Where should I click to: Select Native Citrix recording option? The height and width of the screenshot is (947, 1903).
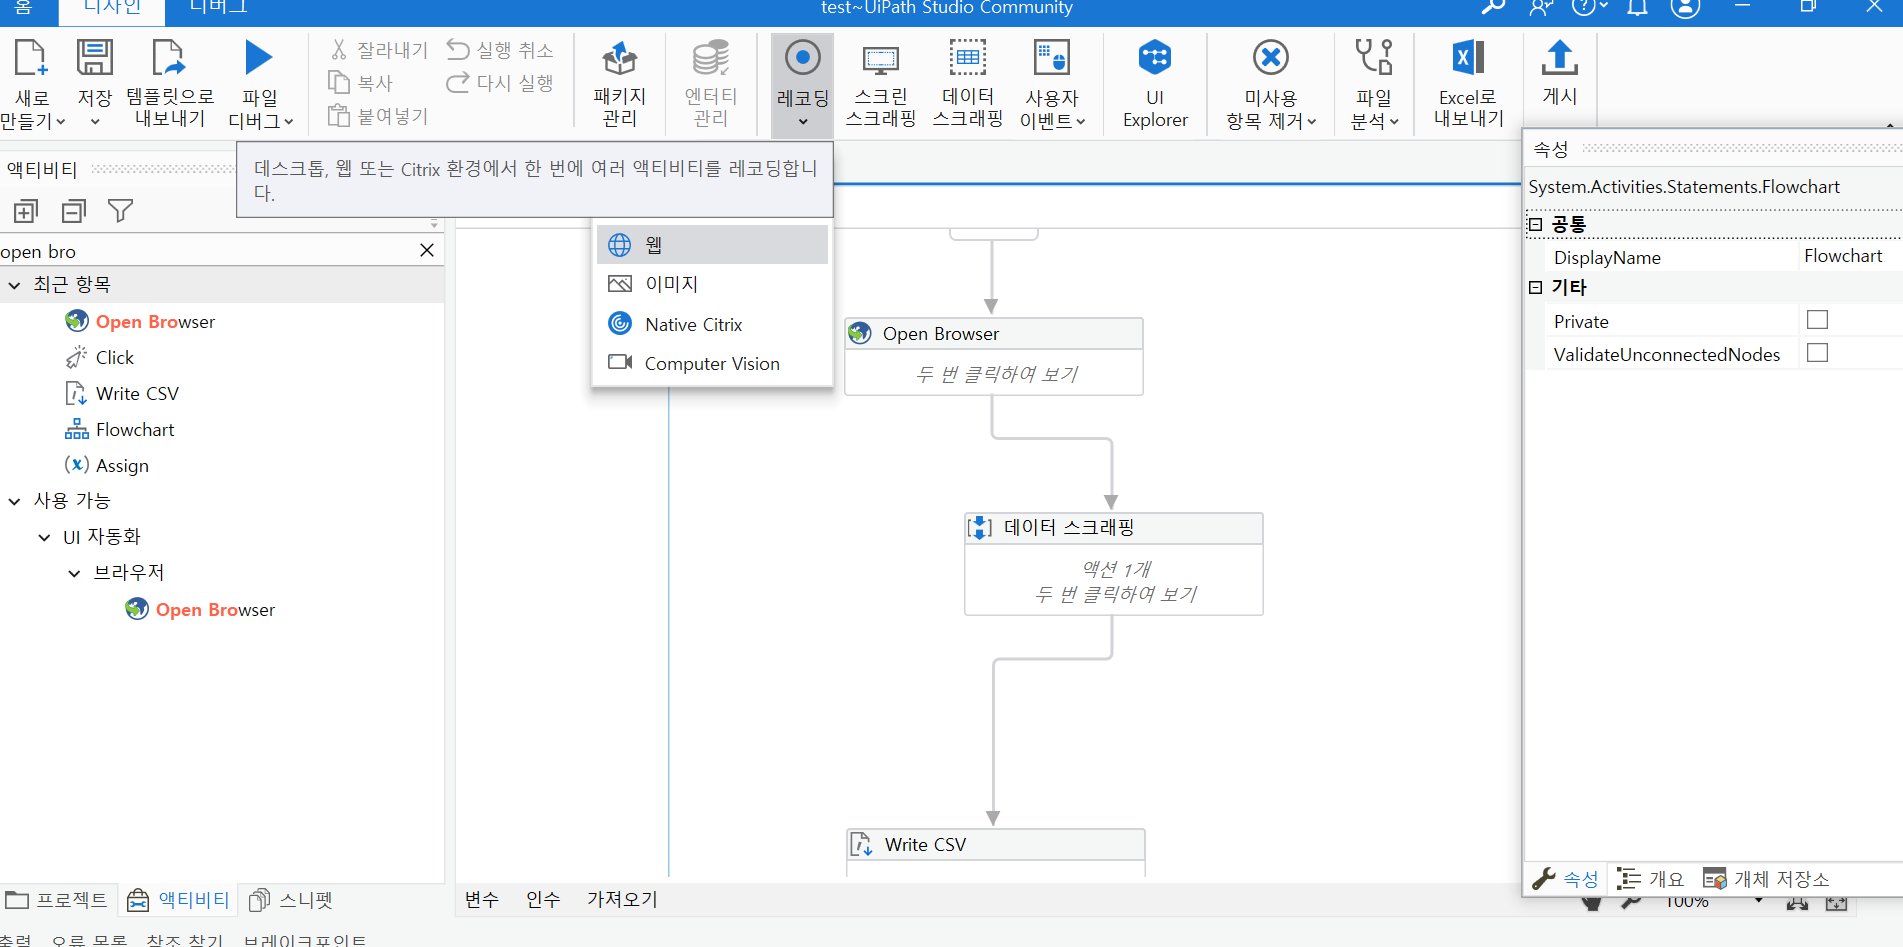point(712,324)
